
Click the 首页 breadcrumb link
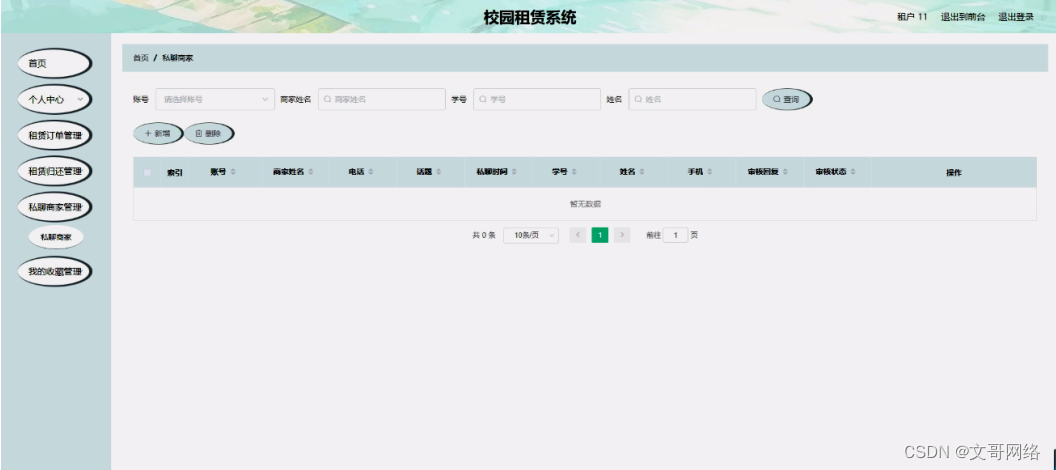pyautogui.click(x=141, y=58)
